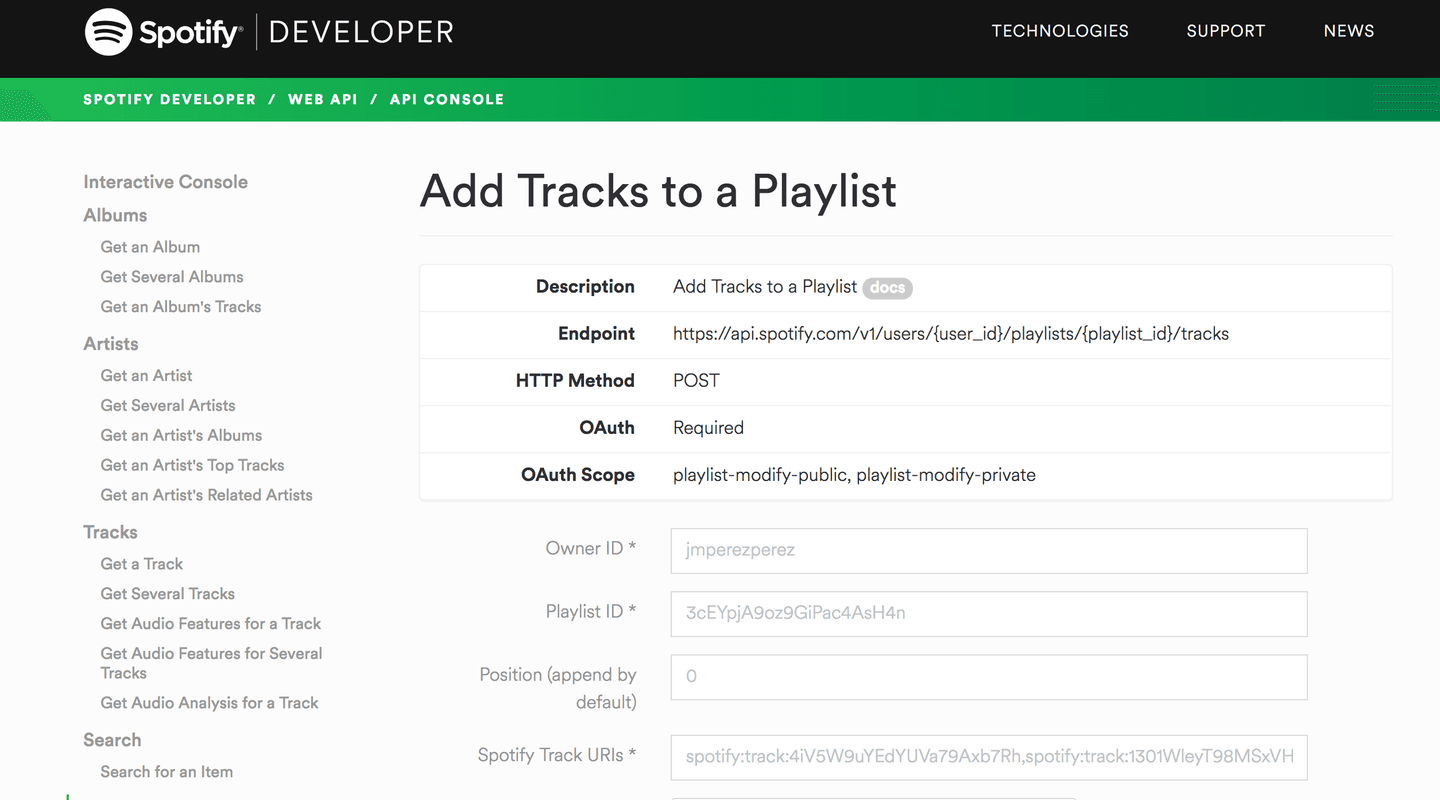Click the DEVELOPER wordmark in header
The image size is (1440, 800).
click(x=361, y=32)
